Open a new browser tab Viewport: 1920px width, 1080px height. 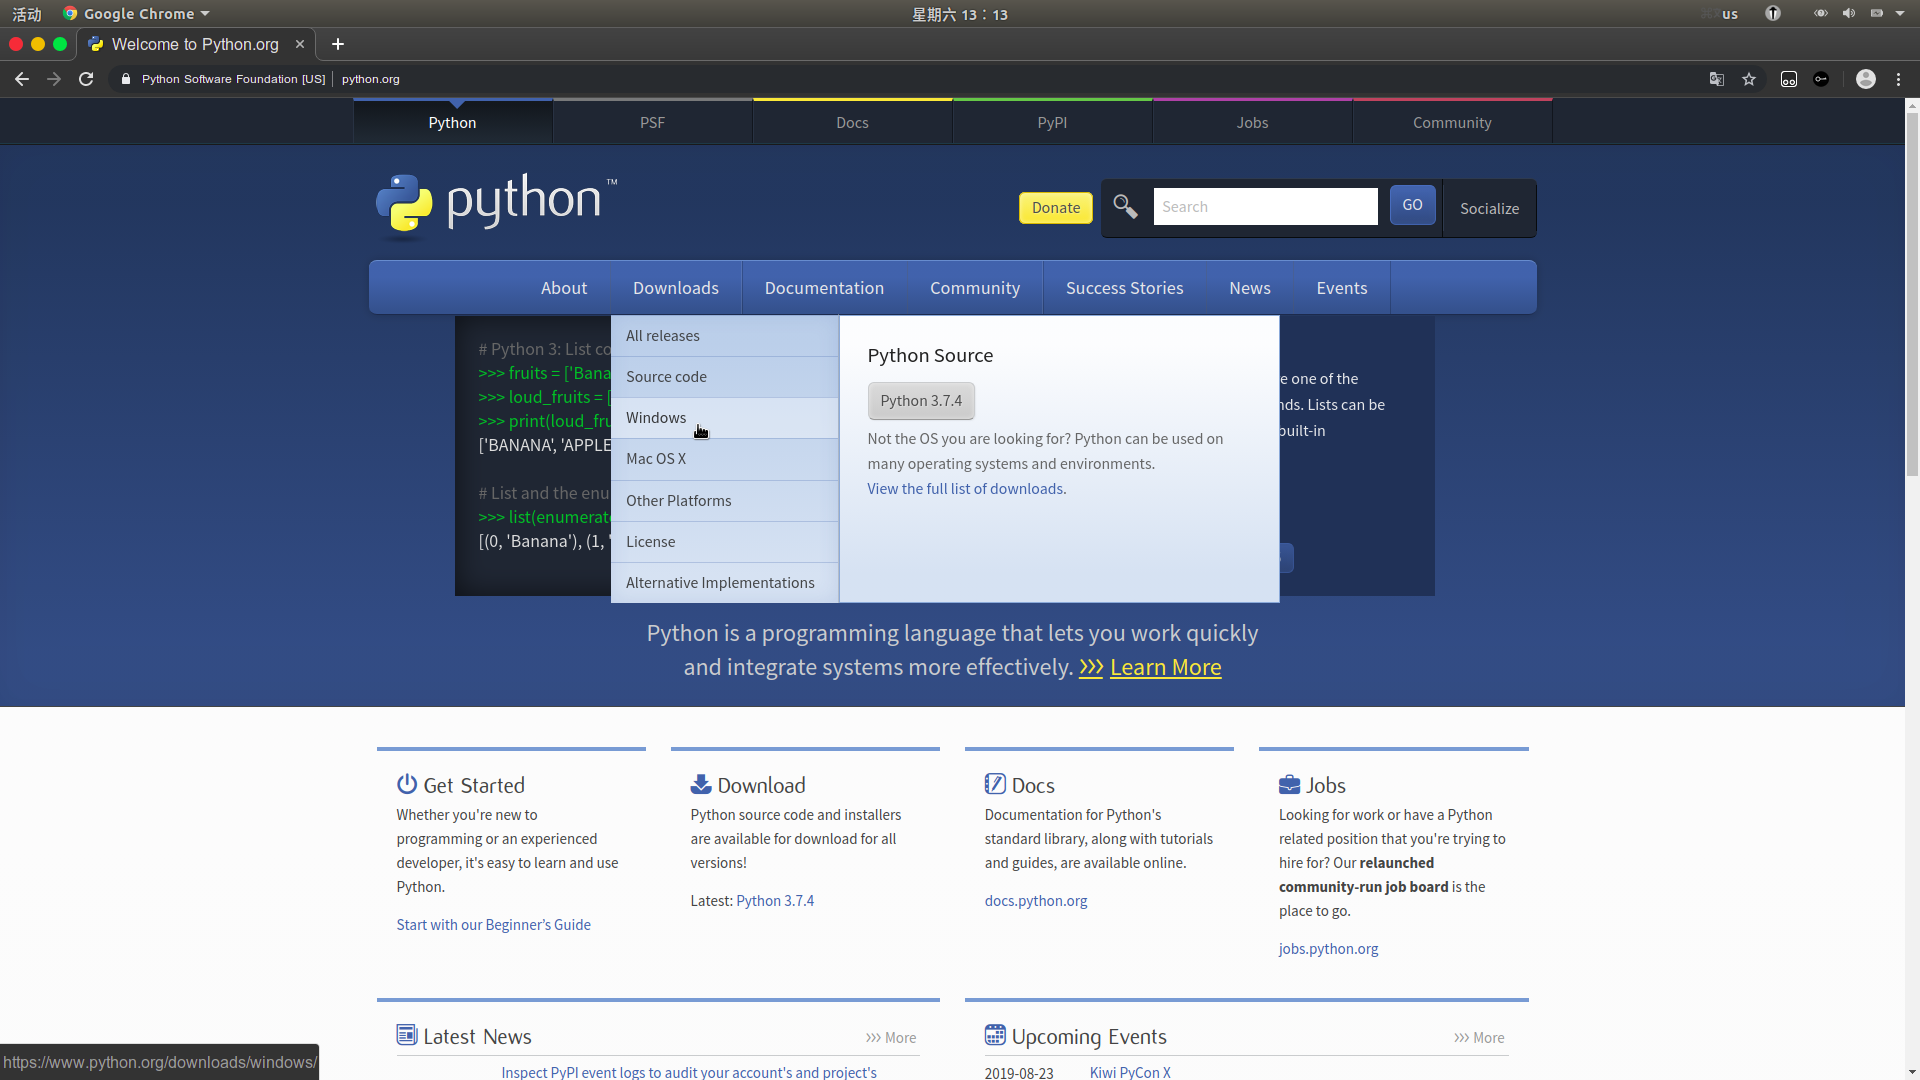[338, 44]
